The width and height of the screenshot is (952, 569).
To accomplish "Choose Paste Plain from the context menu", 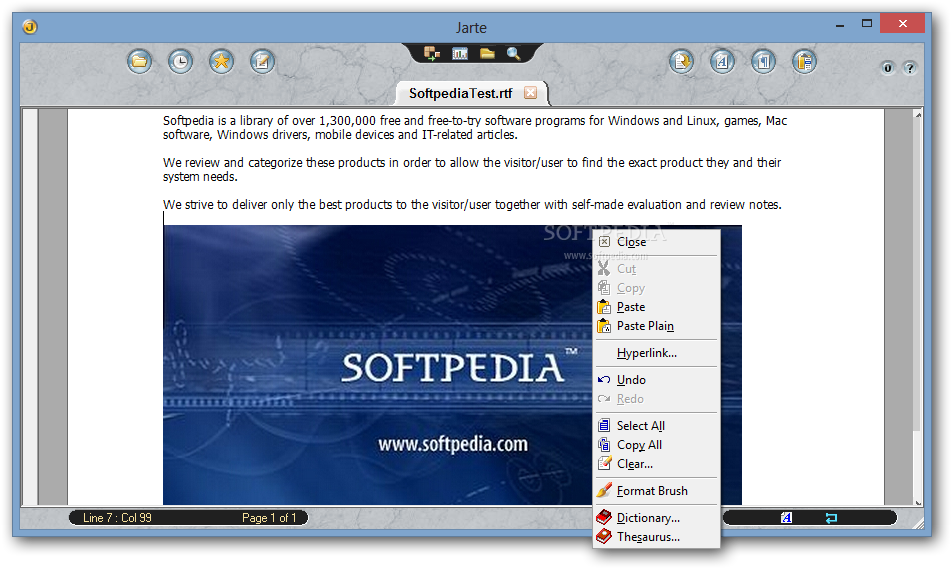I will [656, 325].
